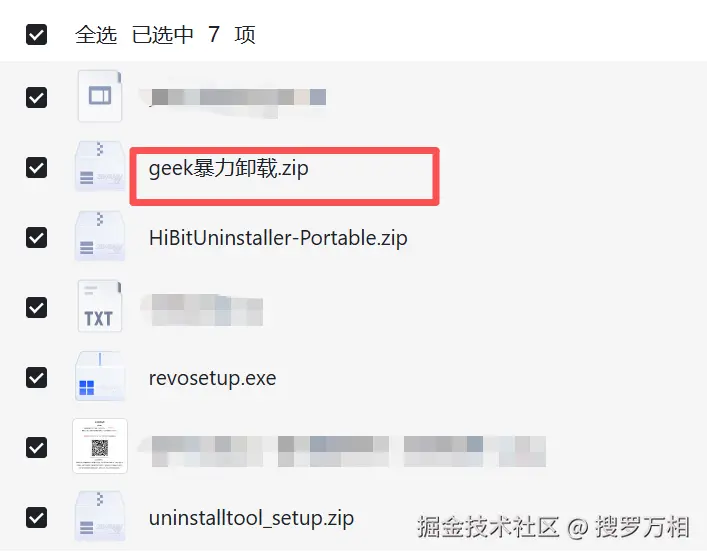The image size is (707, 557).
Task: Click the geek暴力卸载.zip archive icon
Action: (x=100, y=166)
